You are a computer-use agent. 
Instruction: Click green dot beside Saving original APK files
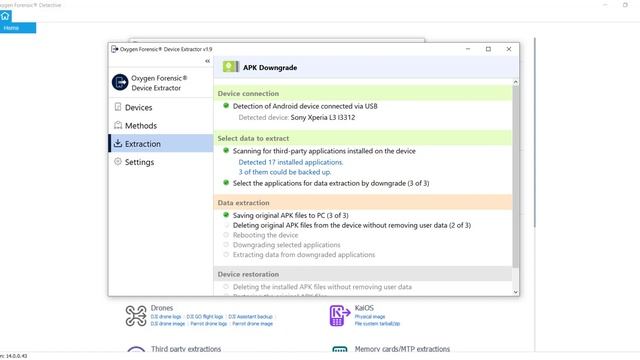(x=226, y=215)
